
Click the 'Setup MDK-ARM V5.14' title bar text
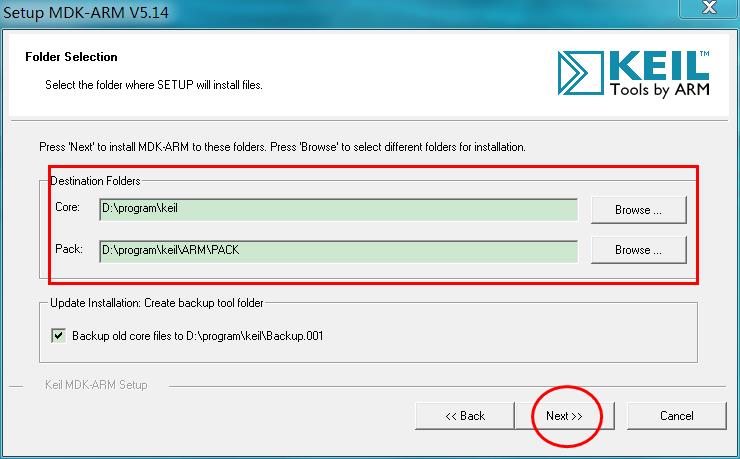click(x=86, y=12)
